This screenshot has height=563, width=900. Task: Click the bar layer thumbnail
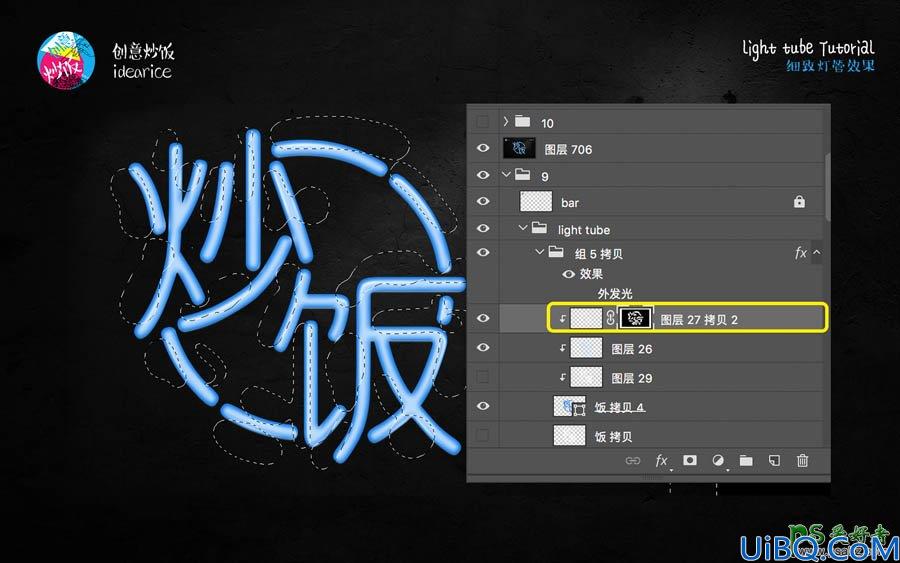pos(536,201)
